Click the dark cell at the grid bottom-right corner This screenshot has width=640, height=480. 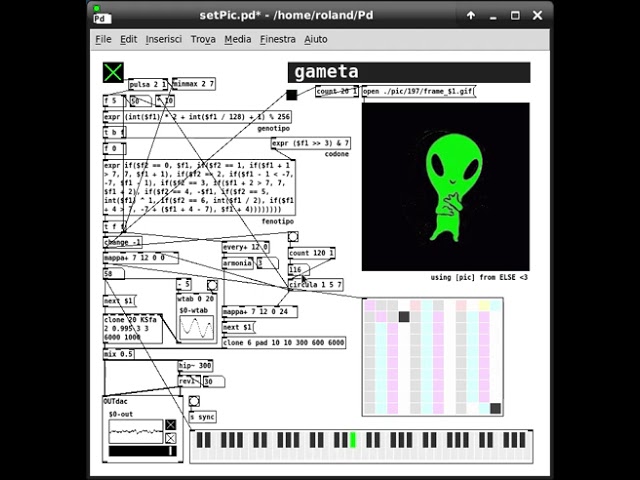pyautogui.click(x=496, y=408)
